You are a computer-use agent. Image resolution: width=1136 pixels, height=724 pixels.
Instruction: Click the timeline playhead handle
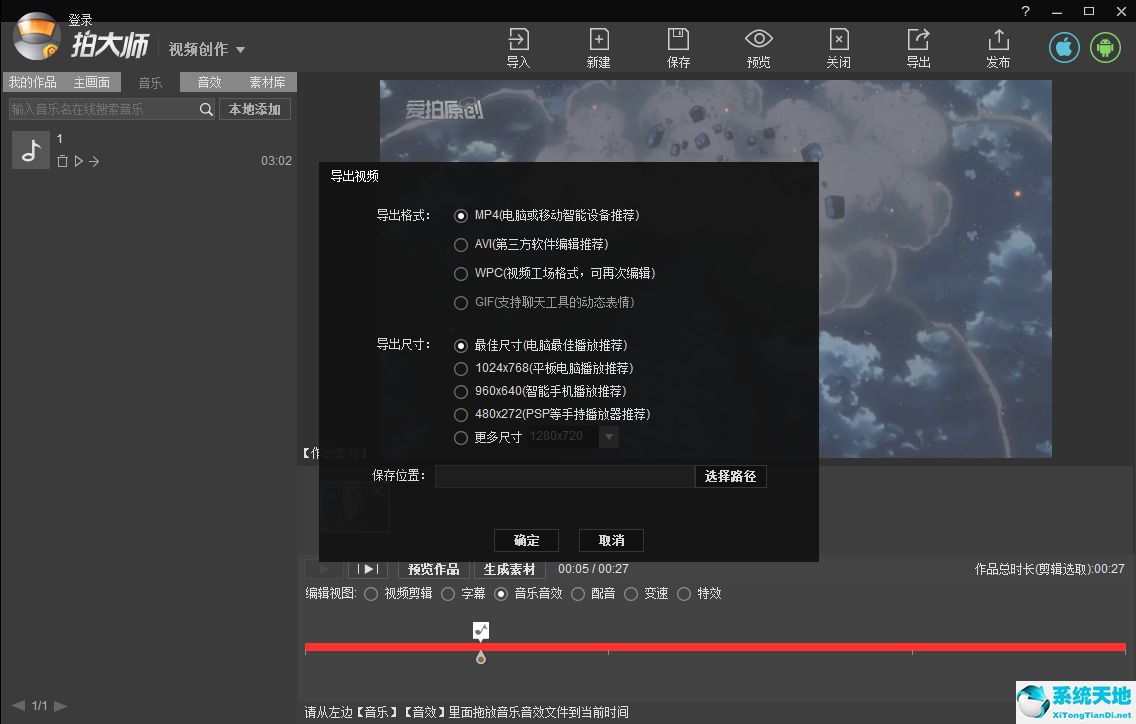[480, 656]
